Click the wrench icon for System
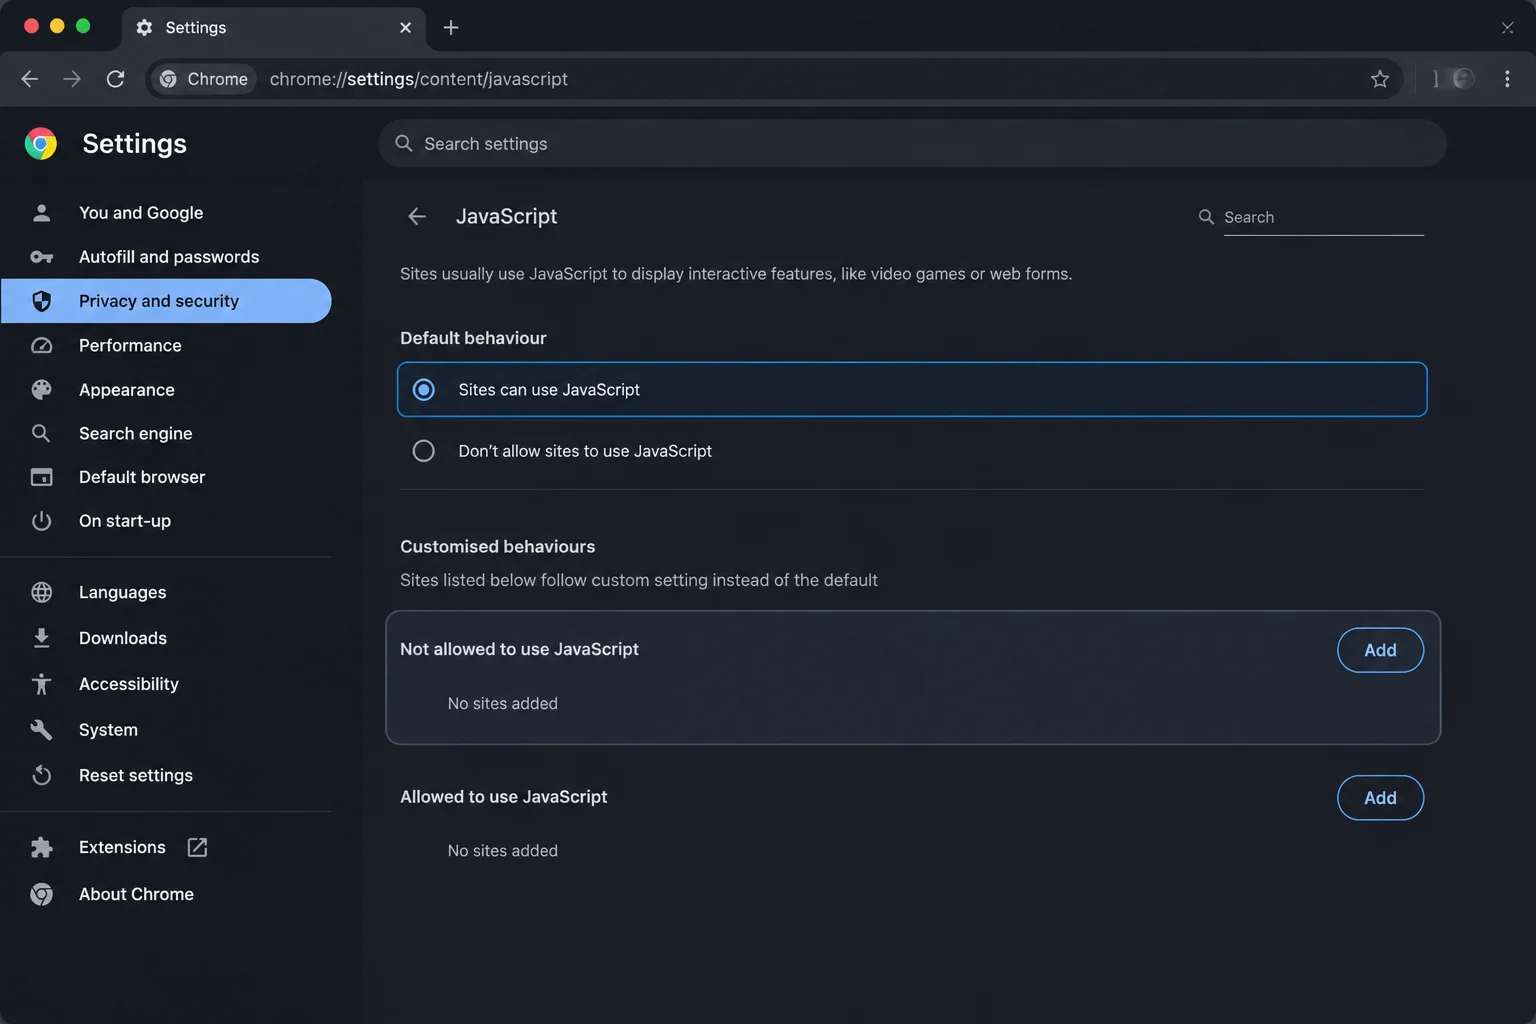Image resolution: width=1536 pixels, height=1024 pixels. pos(42,730)
